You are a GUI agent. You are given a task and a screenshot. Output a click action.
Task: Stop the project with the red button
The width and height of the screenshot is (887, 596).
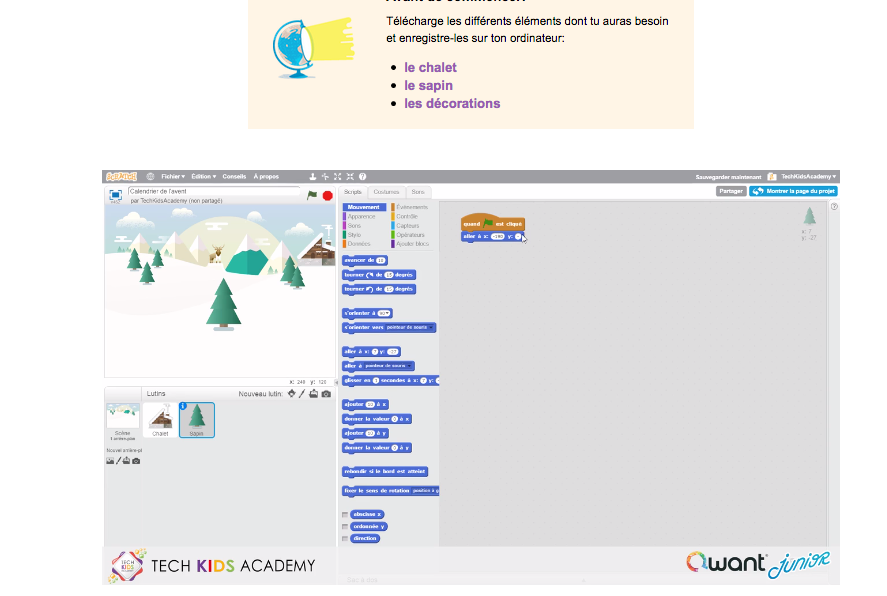(327, 195)
